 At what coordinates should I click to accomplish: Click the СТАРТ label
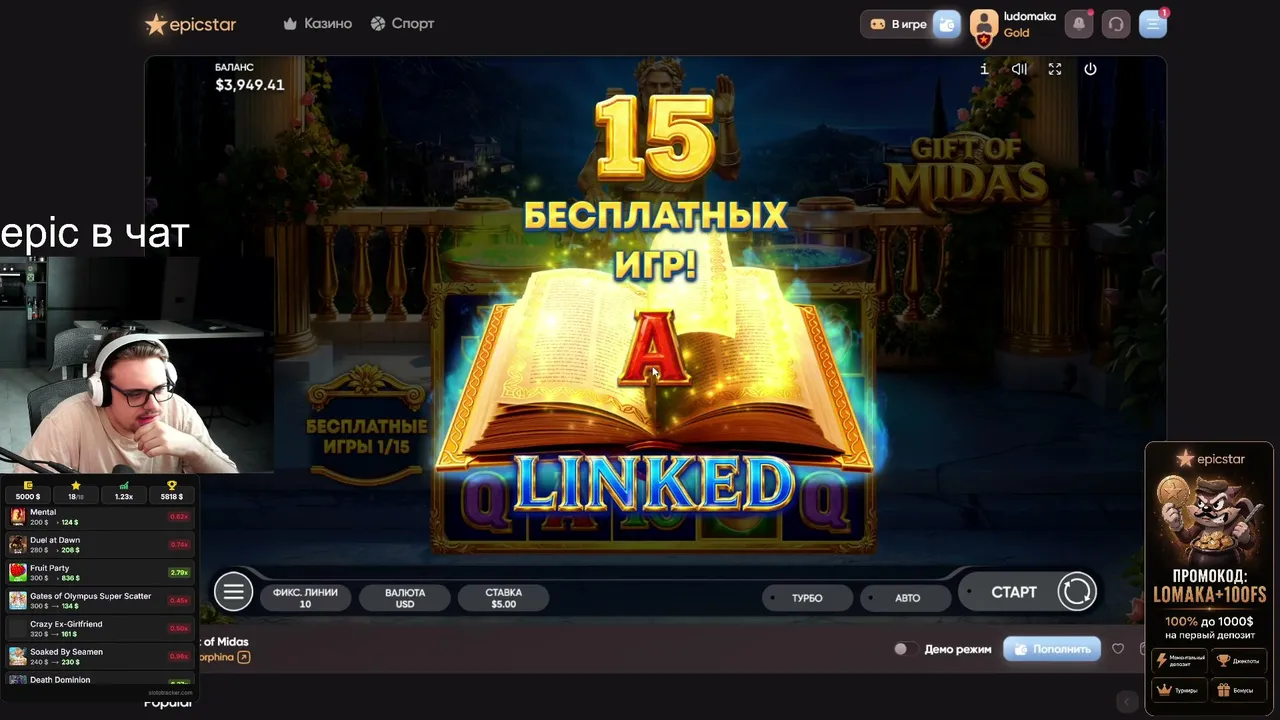coord(1013,592)
